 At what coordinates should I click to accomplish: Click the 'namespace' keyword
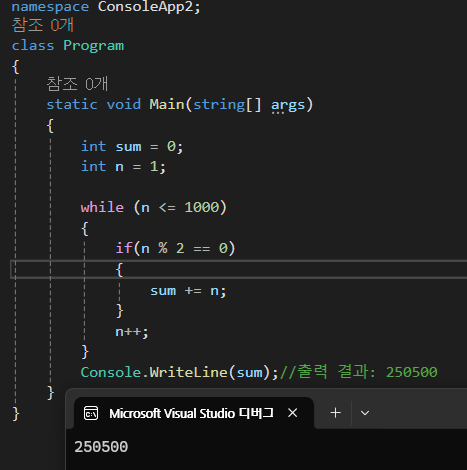pyautogui.click(x=50, y=7)
